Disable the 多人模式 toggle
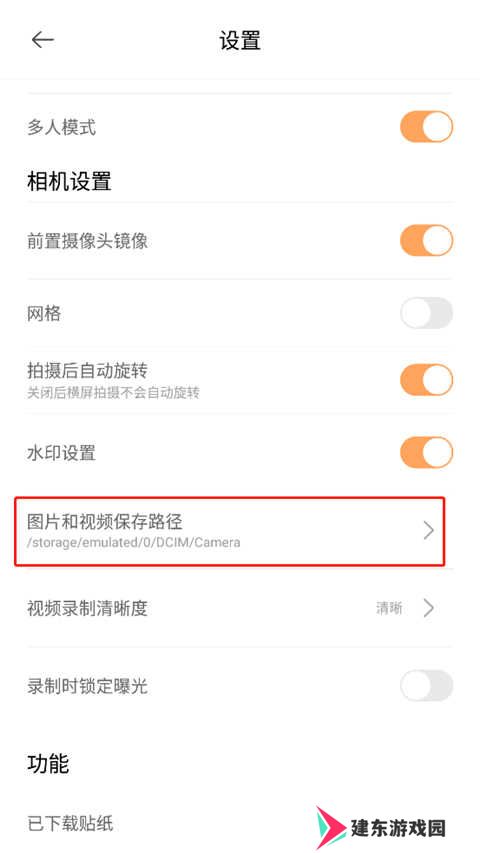 [x=427, y=127]
